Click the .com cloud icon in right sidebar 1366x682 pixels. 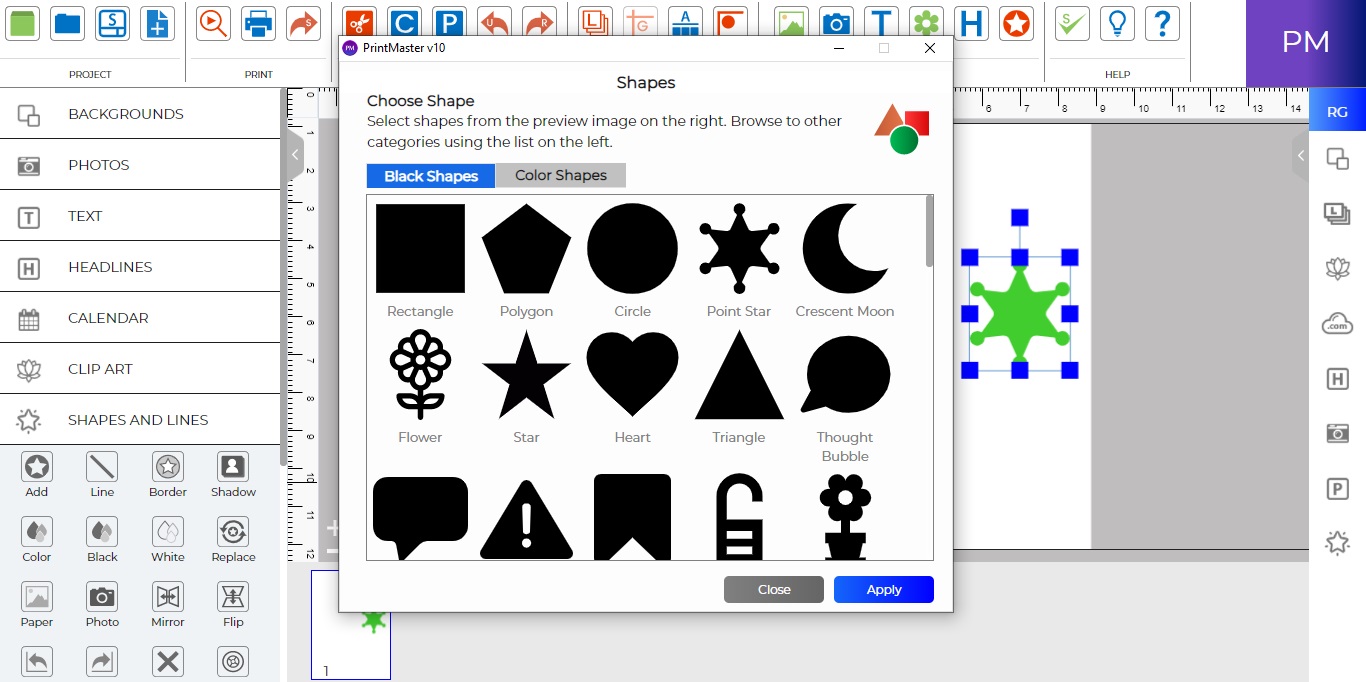pyautogui.click(x=1337, y=323)
